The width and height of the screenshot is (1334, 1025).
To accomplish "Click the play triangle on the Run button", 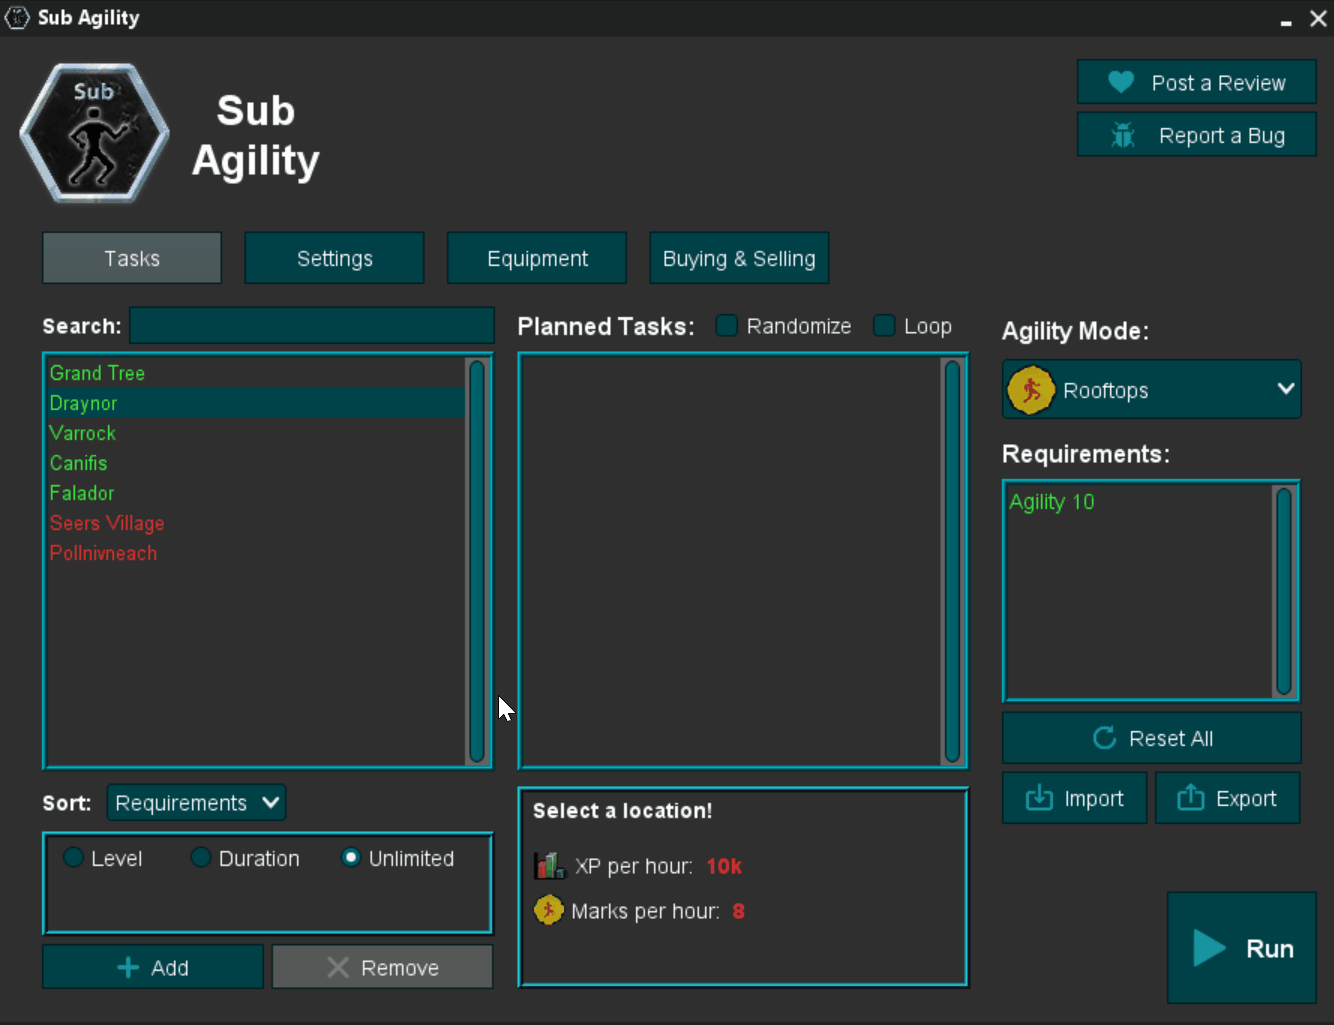I will (x=1208, y=948).
